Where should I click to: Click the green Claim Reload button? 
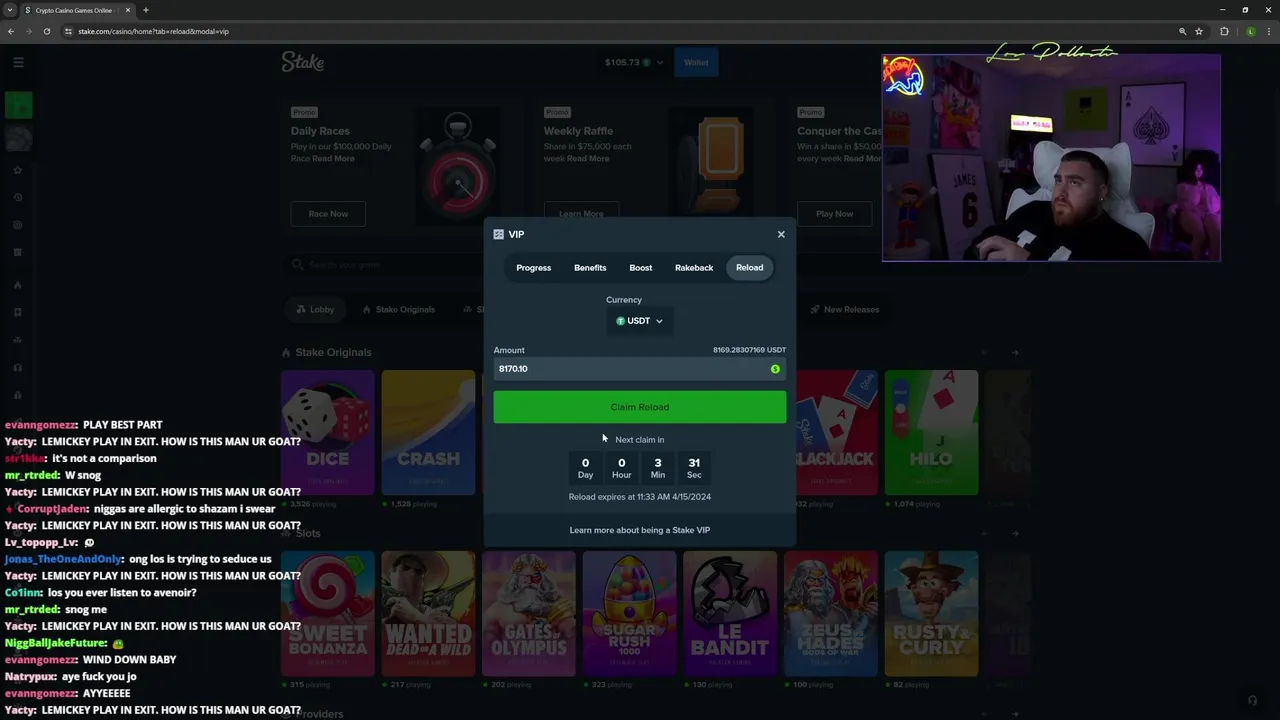pos(639,407)
